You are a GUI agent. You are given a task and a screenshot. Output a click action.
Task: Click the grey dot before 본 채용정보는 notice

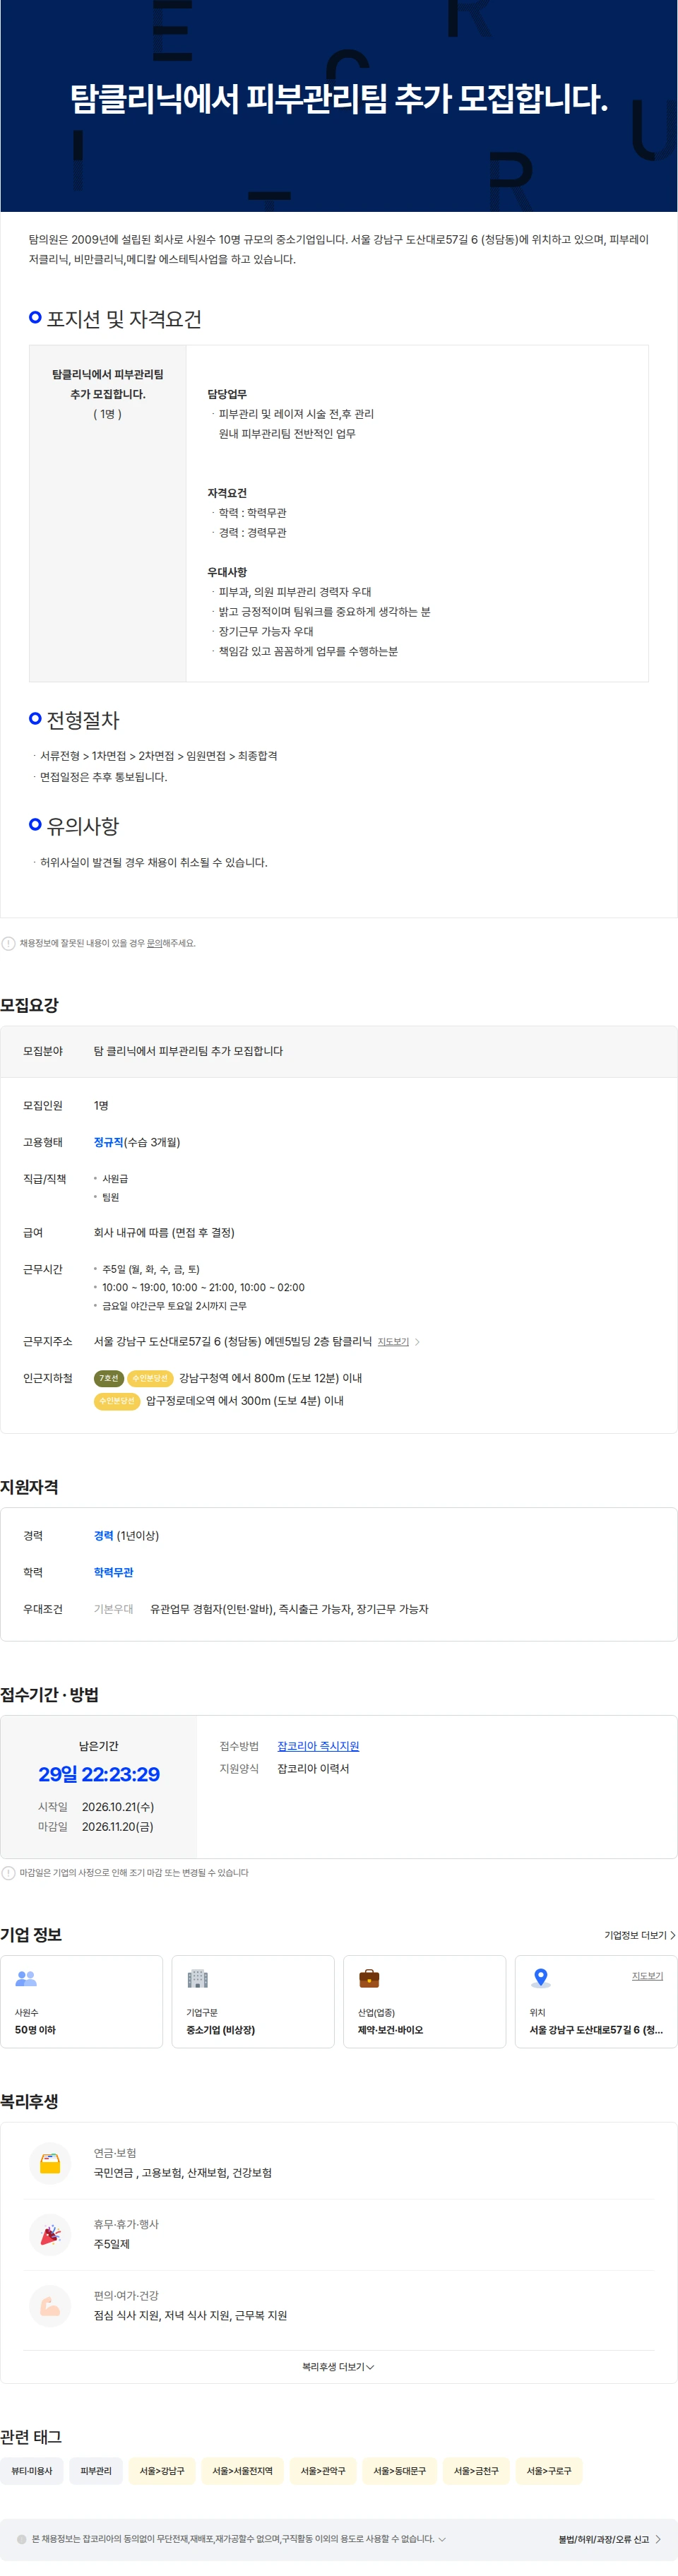[21, 2539]
